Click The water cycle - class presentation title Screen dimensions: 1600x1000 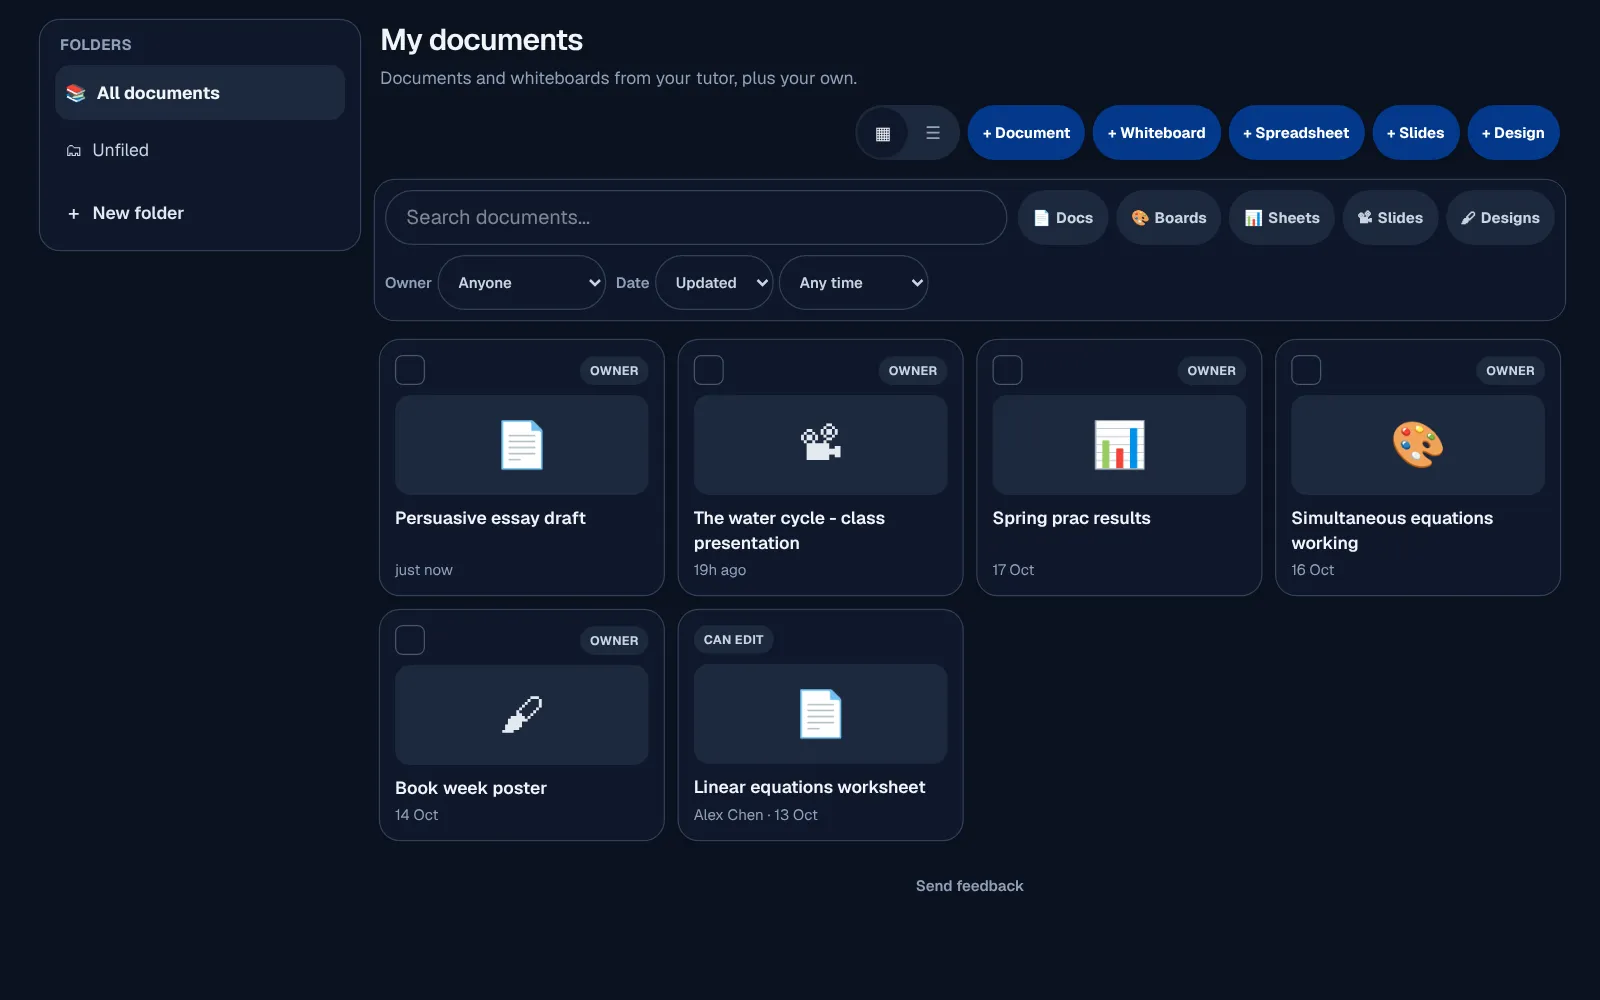point(789,530)
